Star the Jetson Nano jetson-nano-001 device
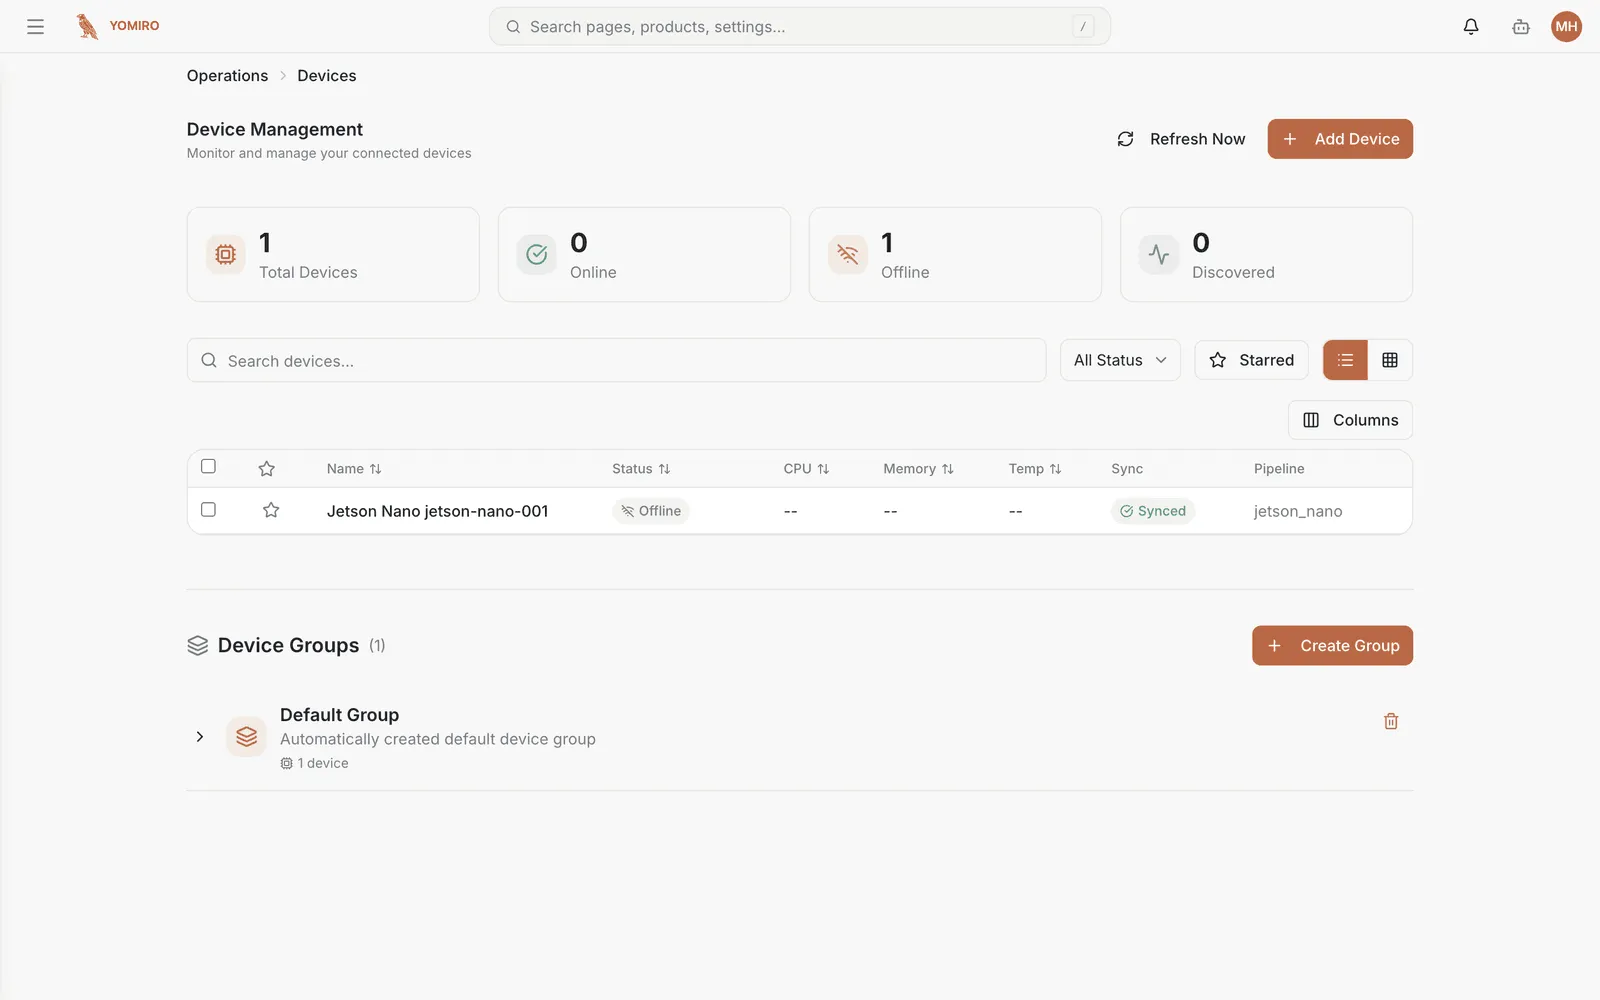Image resolution: width=1600 pixels, height=1000 pixels. (271, 511)
